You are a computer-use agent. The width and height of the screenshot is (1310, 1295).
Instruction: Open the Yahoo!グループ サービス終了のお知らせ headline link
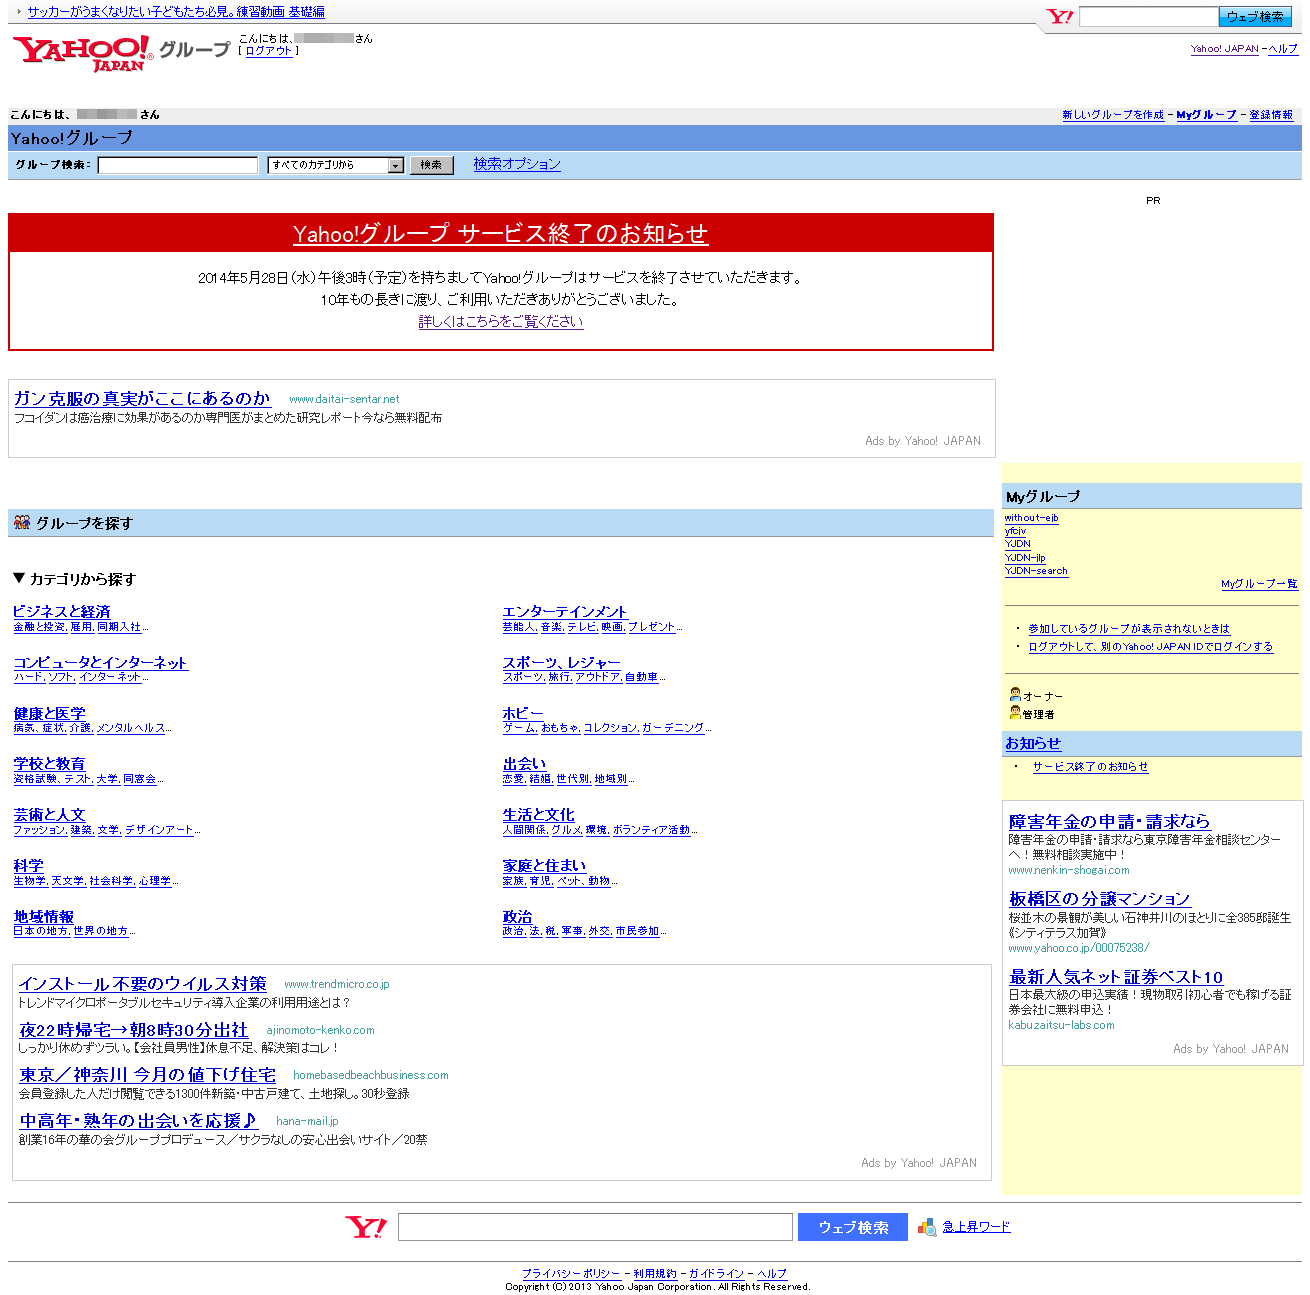pyautogui.click(x=500, y=233)
